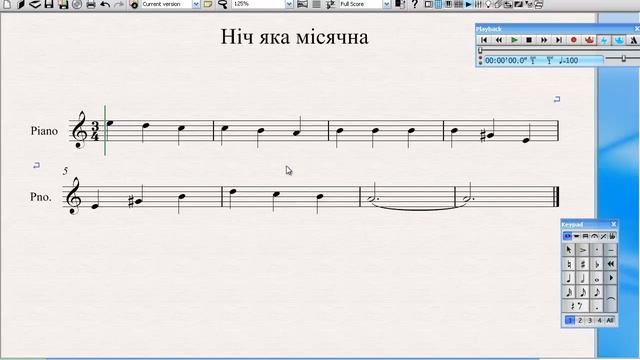
Task: Toggle Live Tempo lightning icon in Playback
Action: [604, 40]
